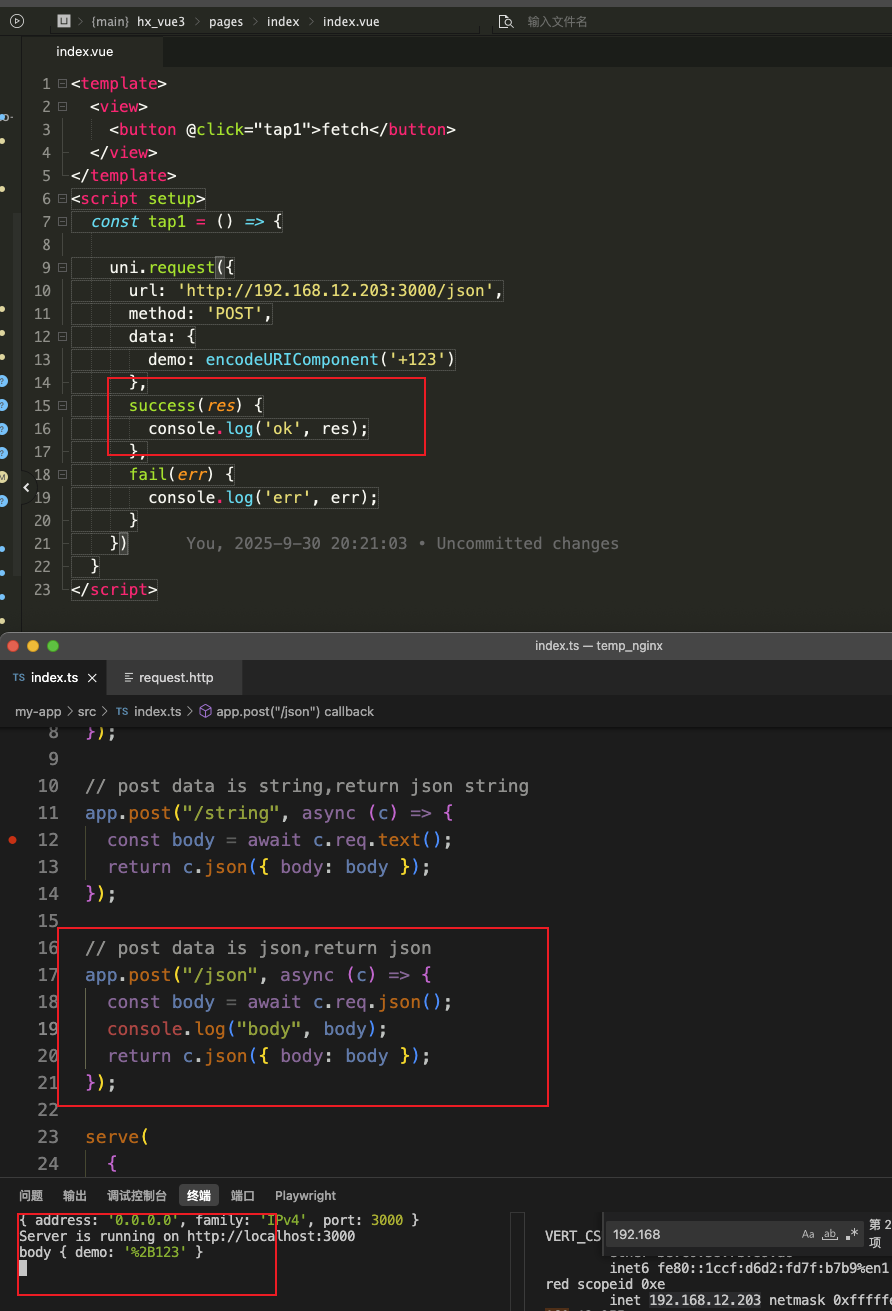Click the project icon before {main} breadcrumb
This screenshot has height=1311, width=892.
[64, 21]
